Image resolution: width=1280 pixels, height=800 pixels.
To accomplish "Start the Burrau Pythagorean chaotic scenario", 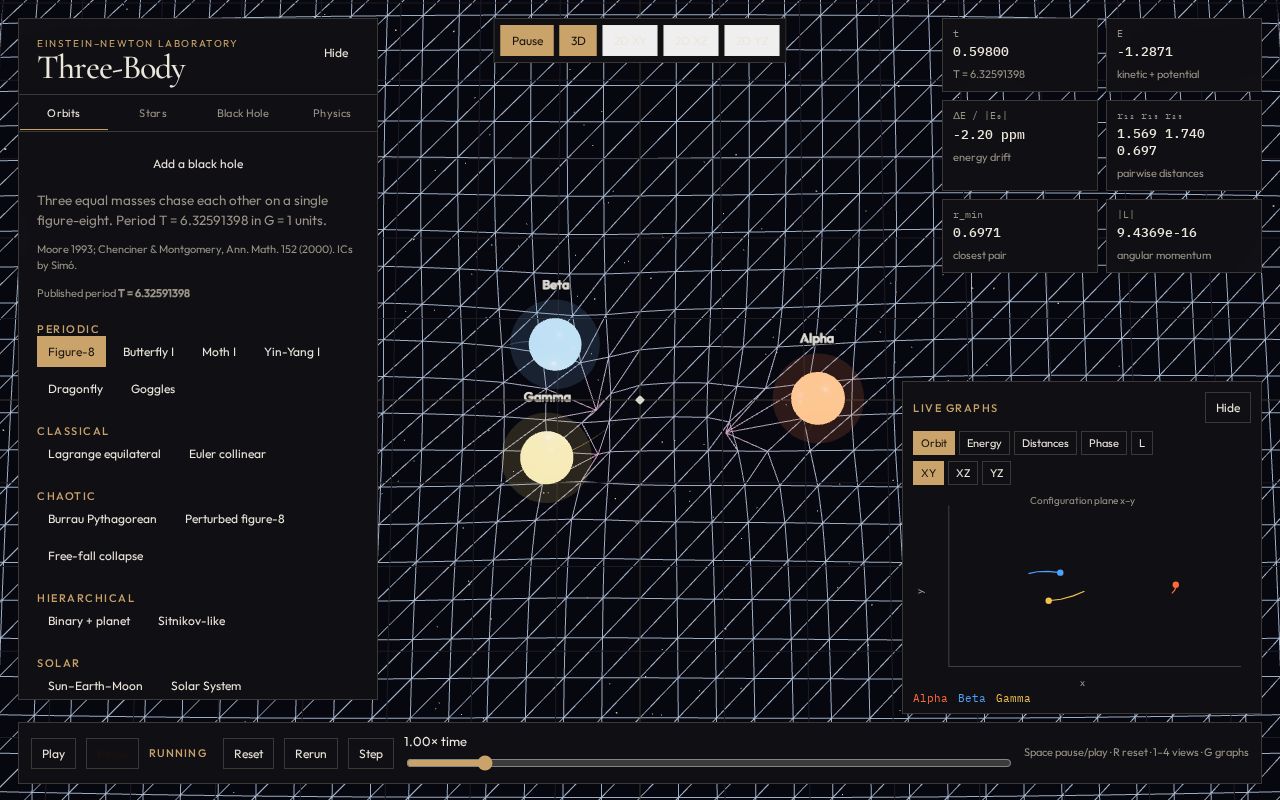I will [102, 519].
